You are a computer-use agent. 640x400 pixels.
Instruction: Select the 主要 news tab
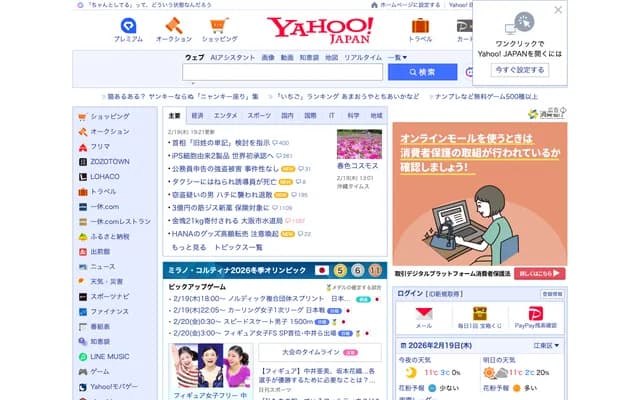coord(175,116)
